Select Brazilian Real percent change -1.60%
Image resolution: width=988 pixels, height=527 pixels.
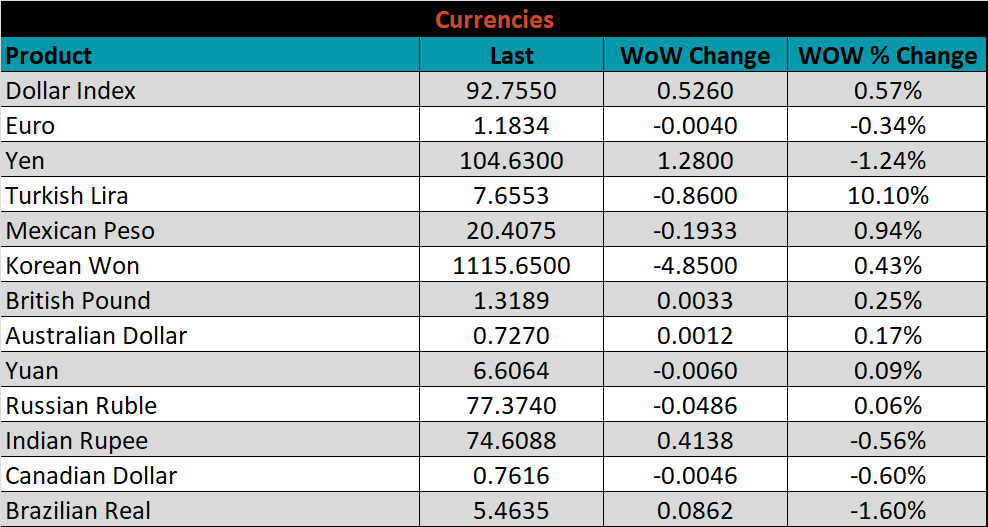(887, 511)
